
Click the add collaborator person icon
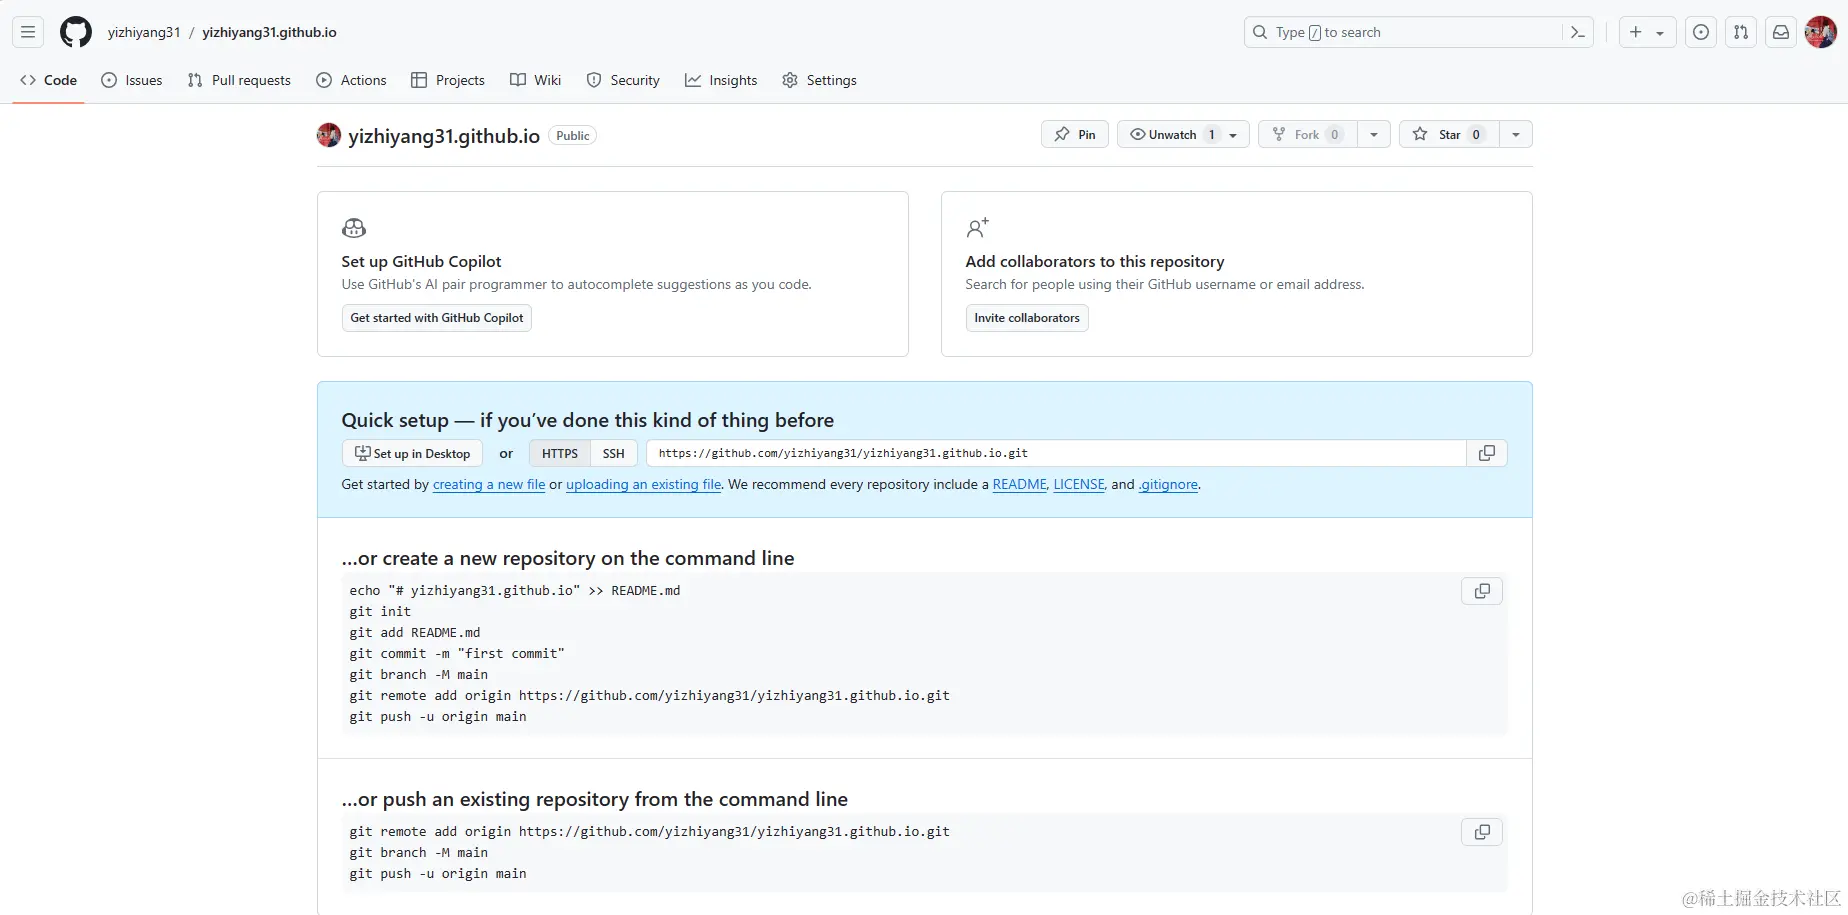(977, 228)
